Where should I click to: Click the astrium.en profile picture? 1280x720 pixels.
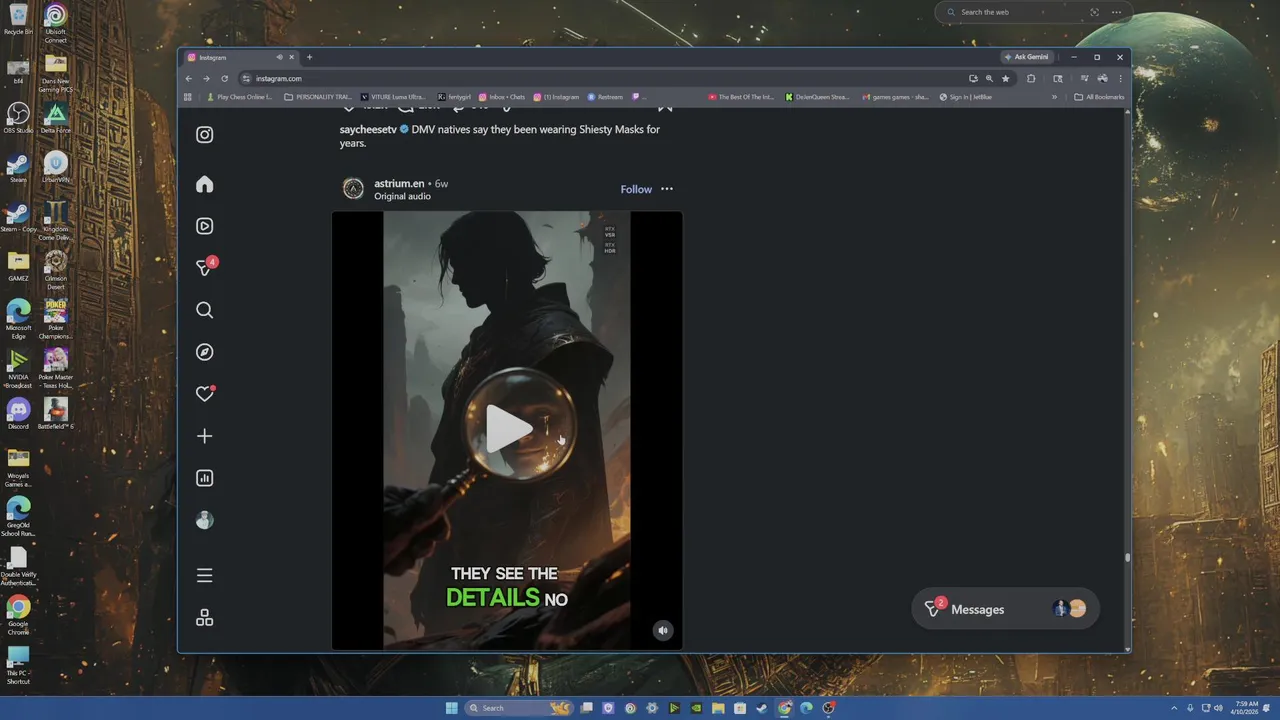[353, 189]
